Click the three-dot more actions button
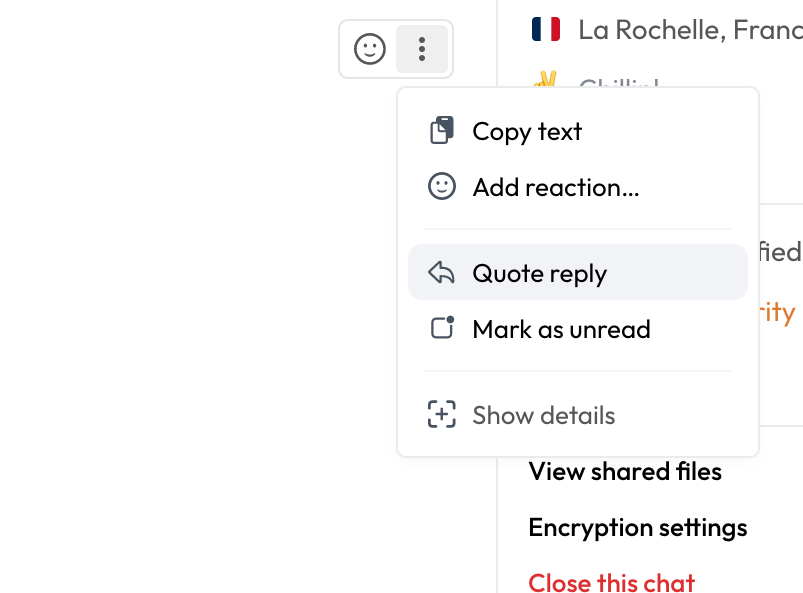803x593 pixels. tap(422, 49)
